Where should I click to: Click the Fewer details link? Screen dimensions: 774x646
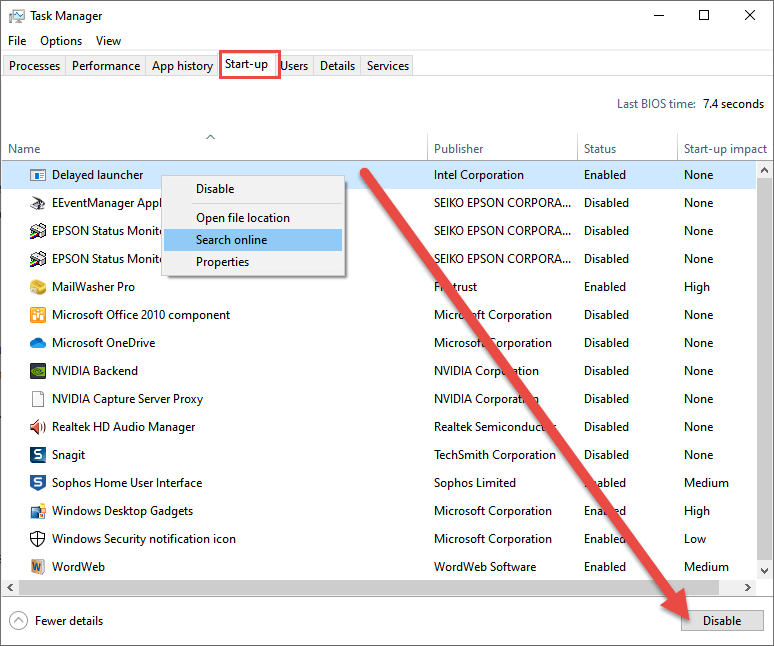(69, 621)
